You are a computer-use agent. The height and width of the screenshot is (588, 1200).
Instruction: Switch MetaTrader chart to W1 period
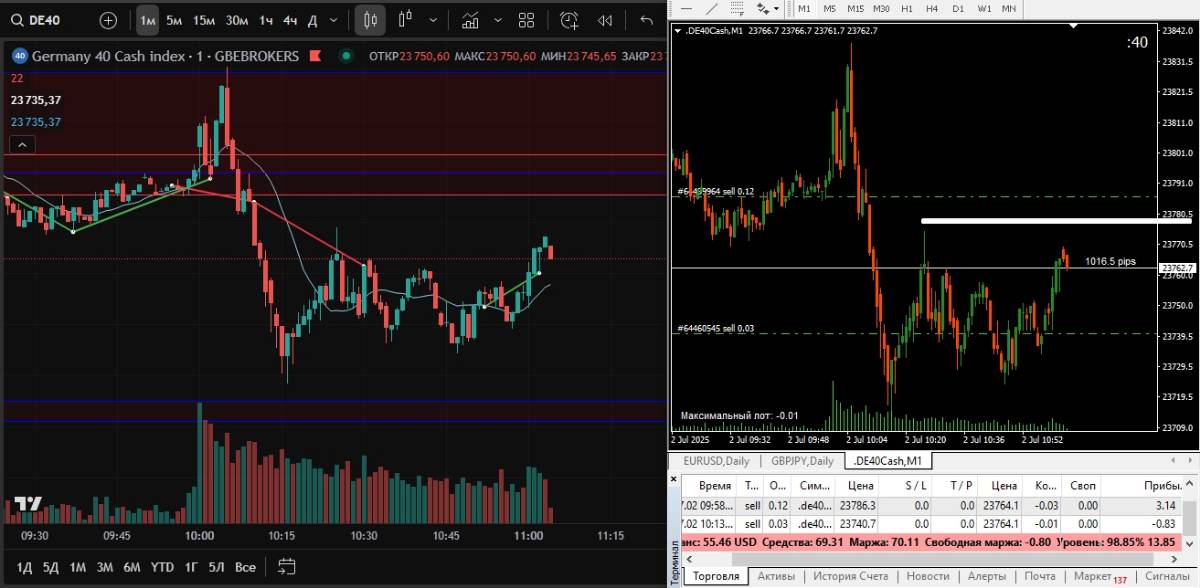[984, 8]
